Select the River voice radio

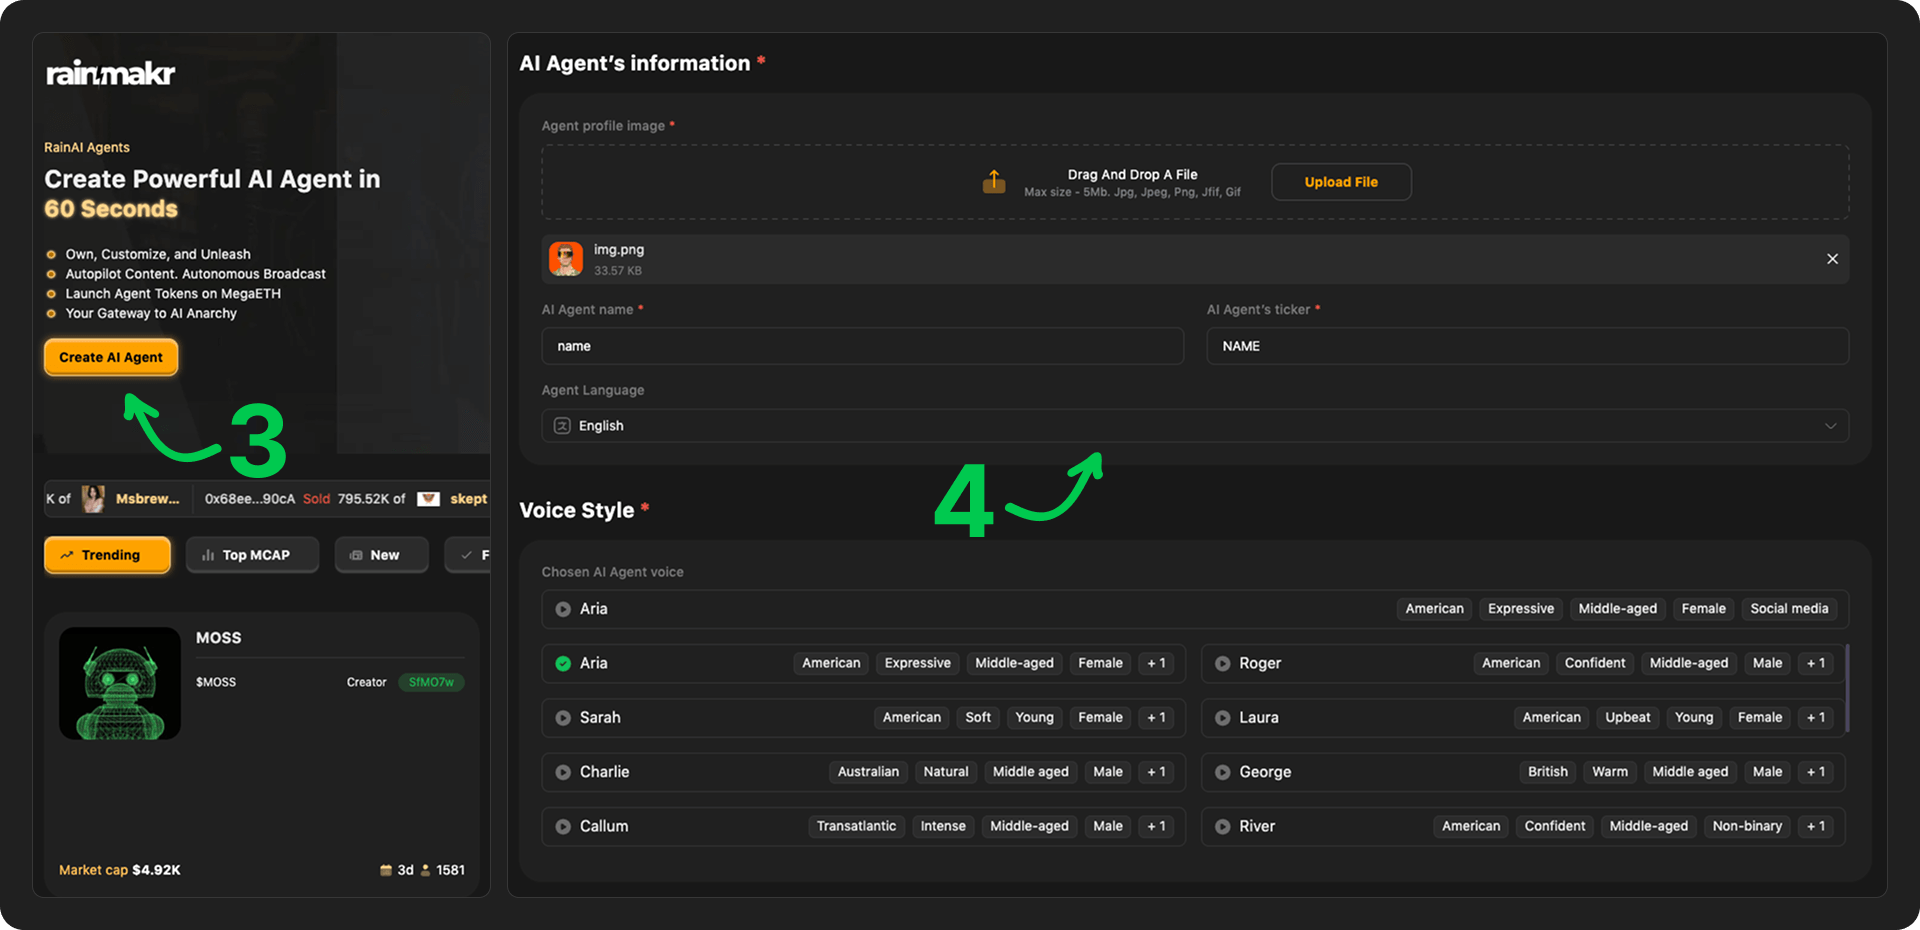click(1222, 827)
